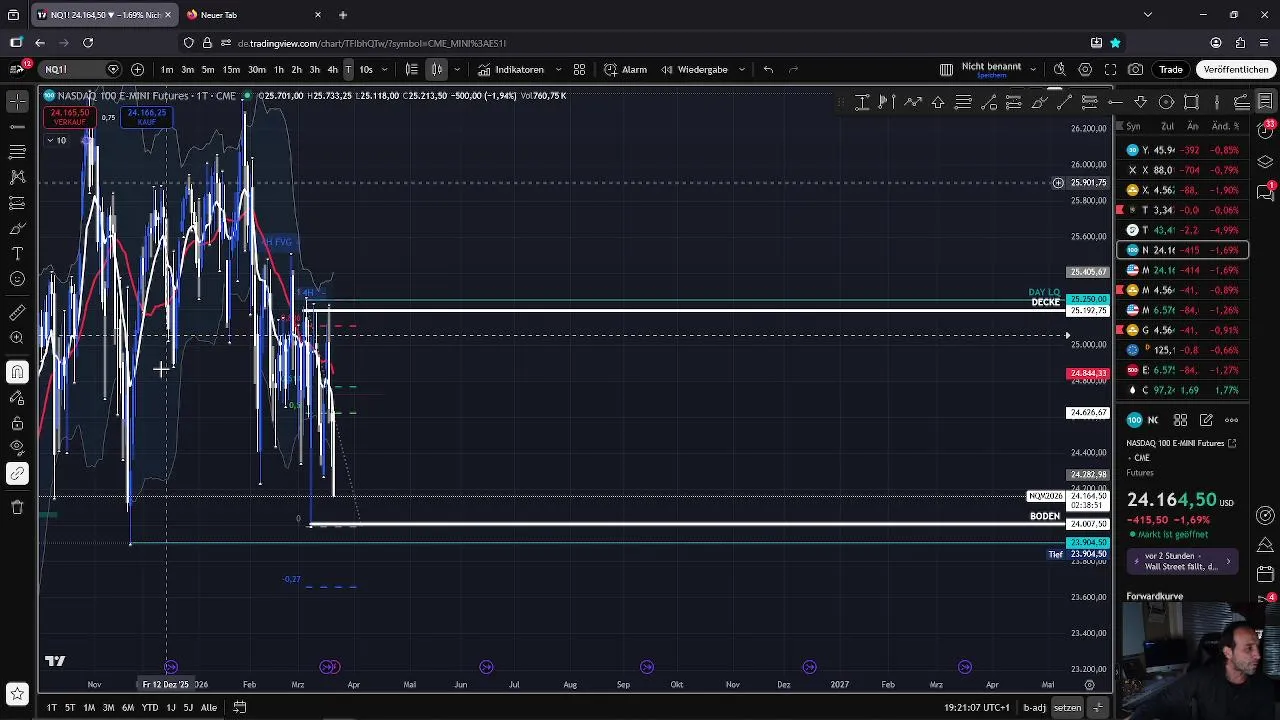Create an Alarm
Viewport: 1280px width, 720px height.
(625, 69)
